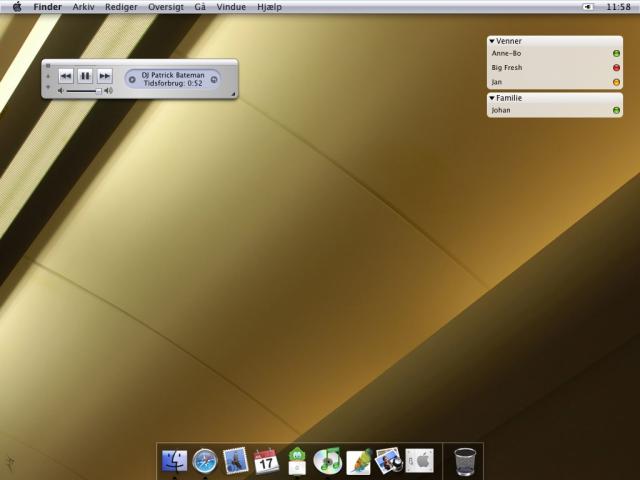Image resolution: width=640 pixels, height=480 pixels.
Task: Click the volume icon in menu bar
Action: 588,7
